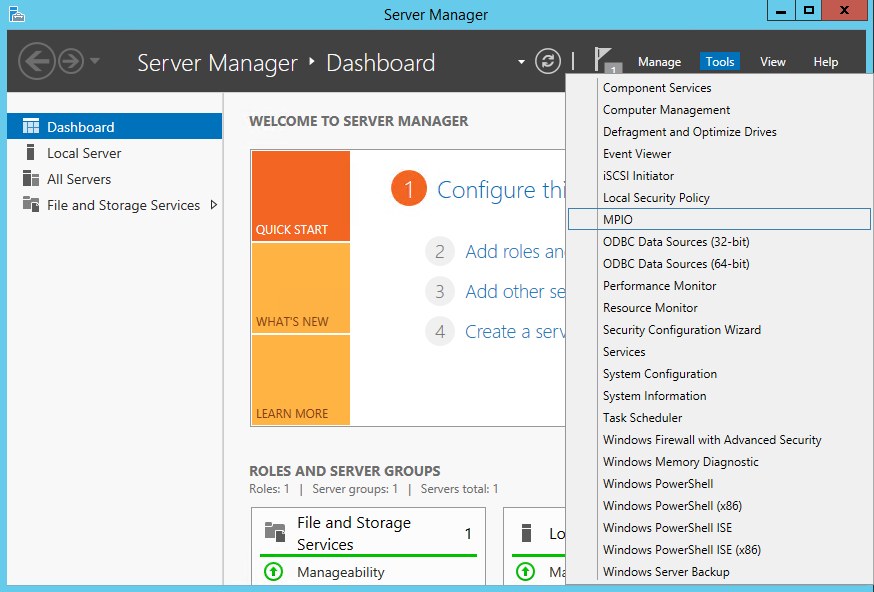Select MPIO from Tools menu

618,220
